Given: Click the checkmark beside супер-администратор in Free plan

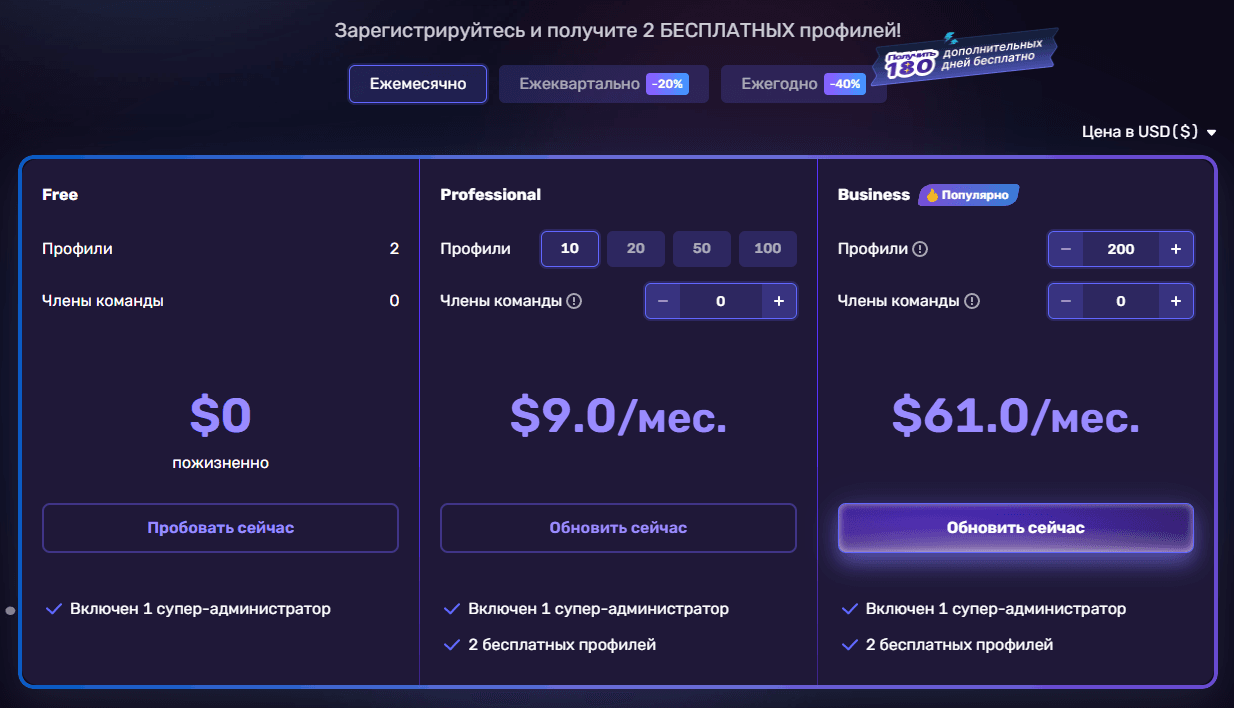Looking at the screenshot, I should coord(53,608).
